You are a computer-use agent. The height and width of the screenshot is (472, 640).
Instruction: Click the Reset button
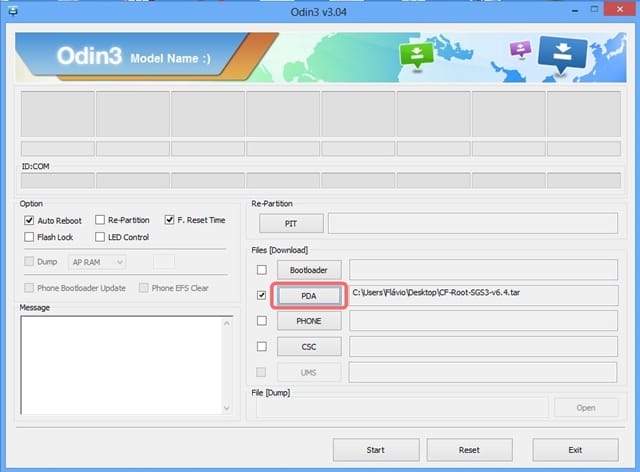tap(469, 450)
